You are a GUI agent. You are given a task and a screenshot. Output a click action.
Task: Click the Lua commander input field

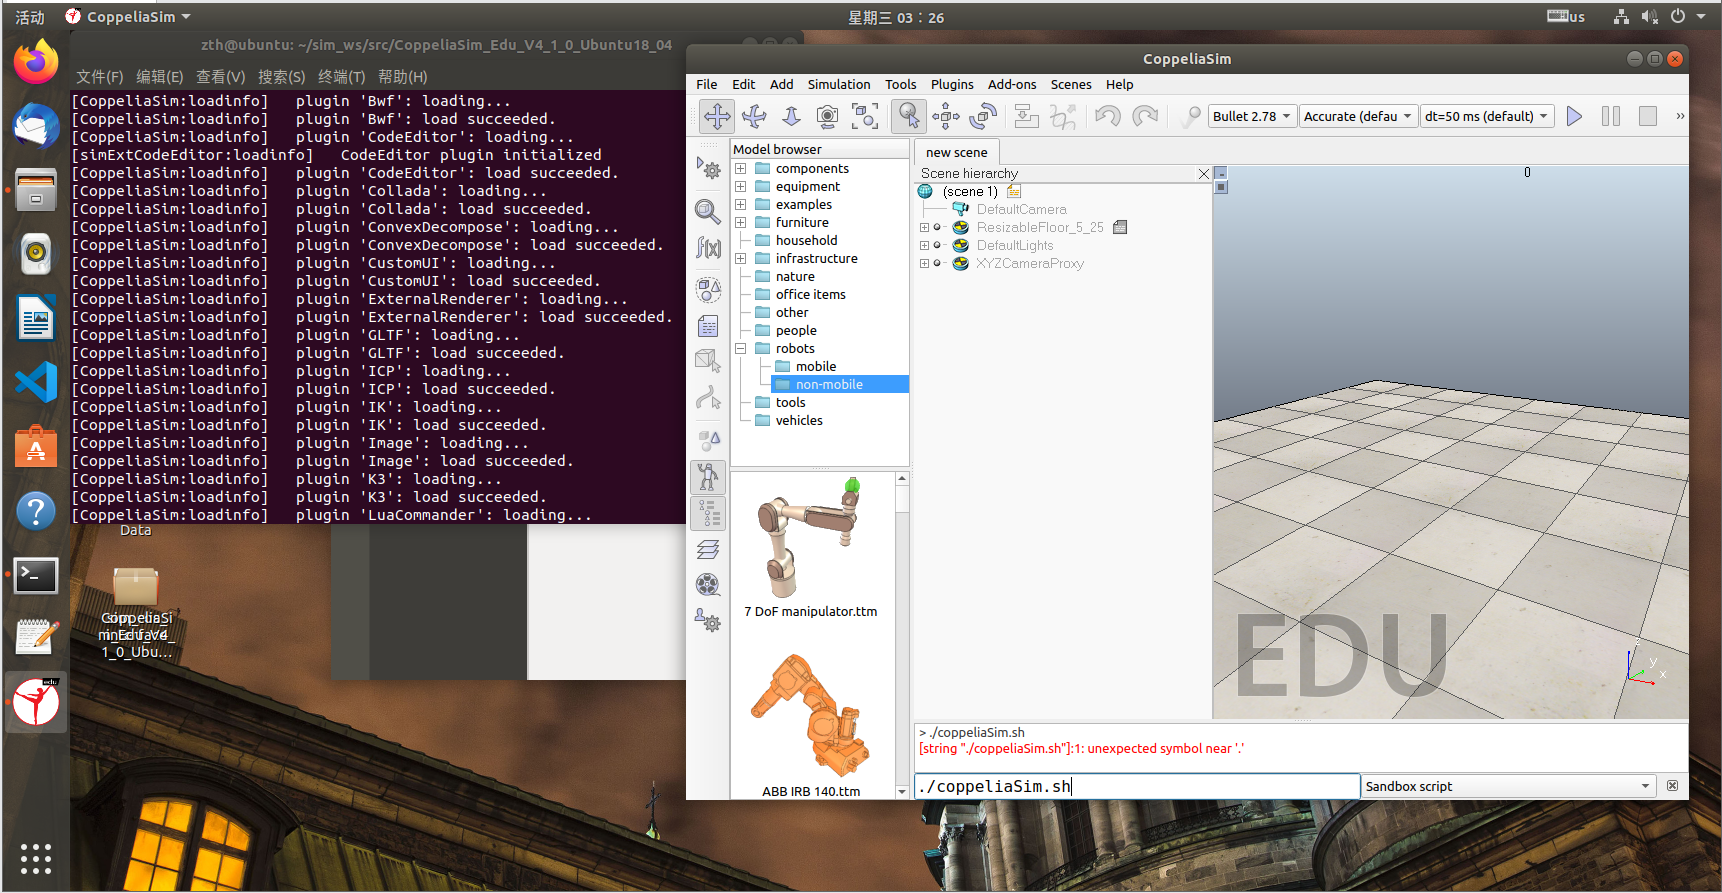coord(1137,787)
